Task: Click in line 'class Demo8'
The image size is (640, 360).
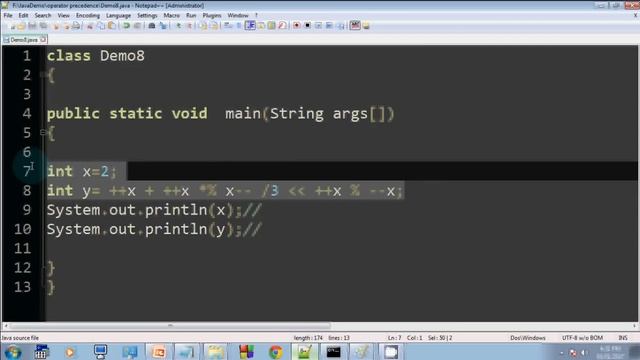Action: tap(96, 56)
